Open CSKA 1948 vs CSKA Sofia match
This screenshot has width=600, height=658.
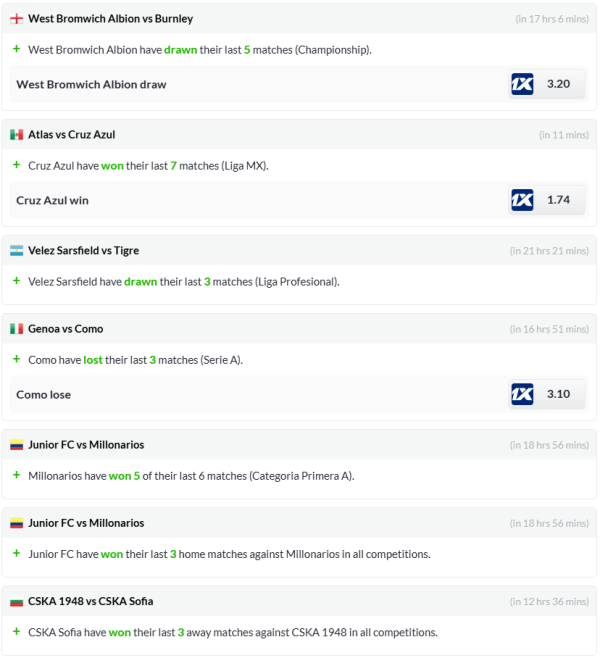point(90,602)
